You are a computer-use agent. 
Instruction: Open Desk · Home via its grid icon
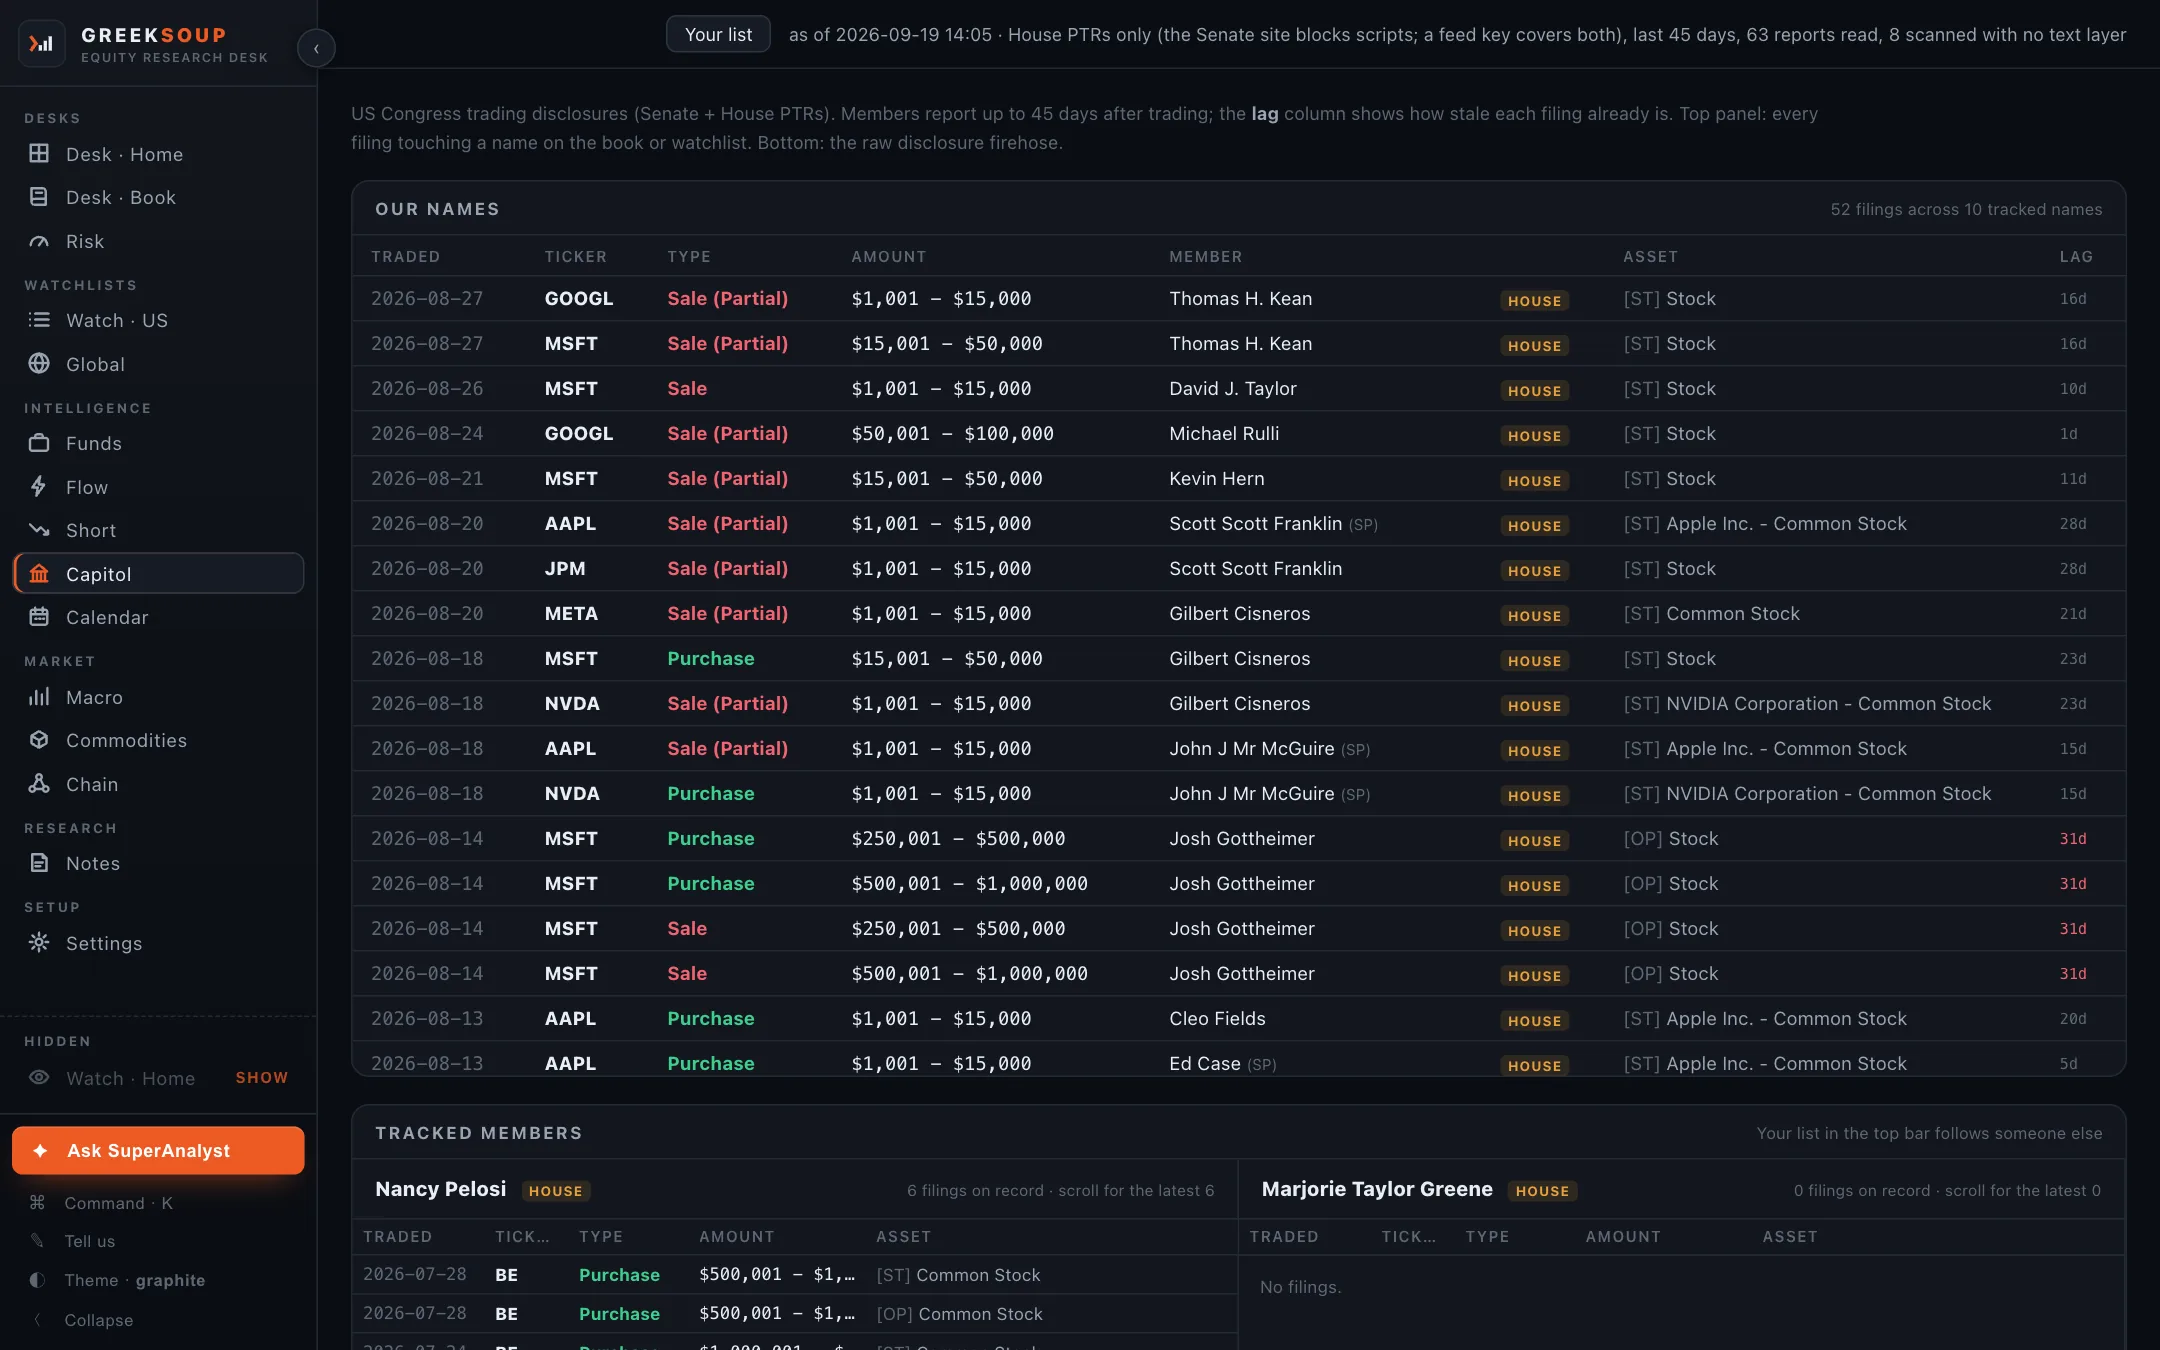[39, 154]
